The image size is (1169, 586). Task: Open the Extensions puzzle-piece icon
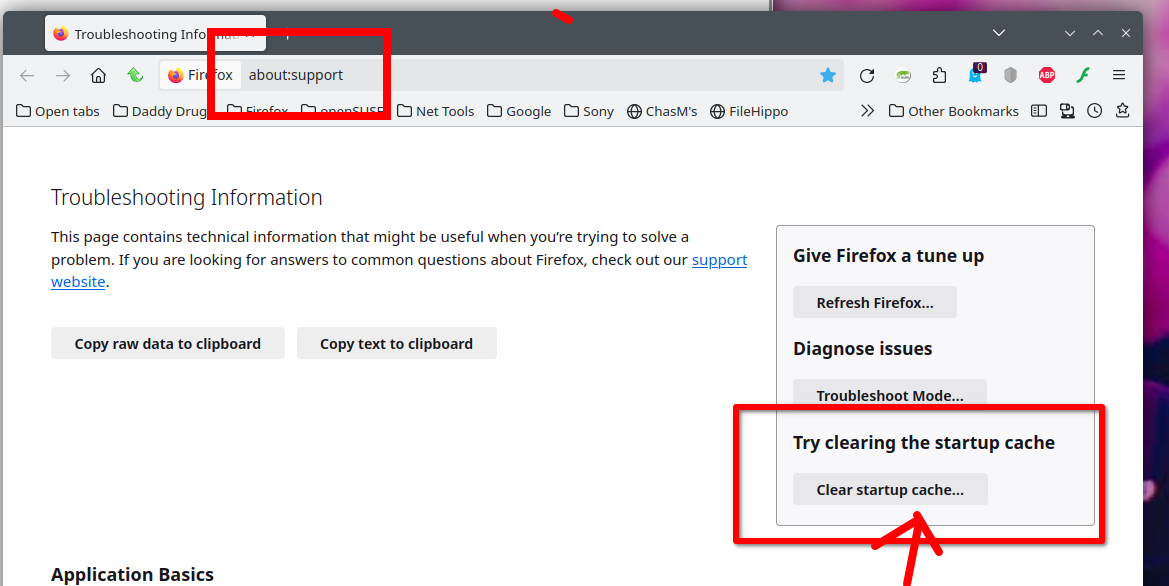[x=939, y=75]
